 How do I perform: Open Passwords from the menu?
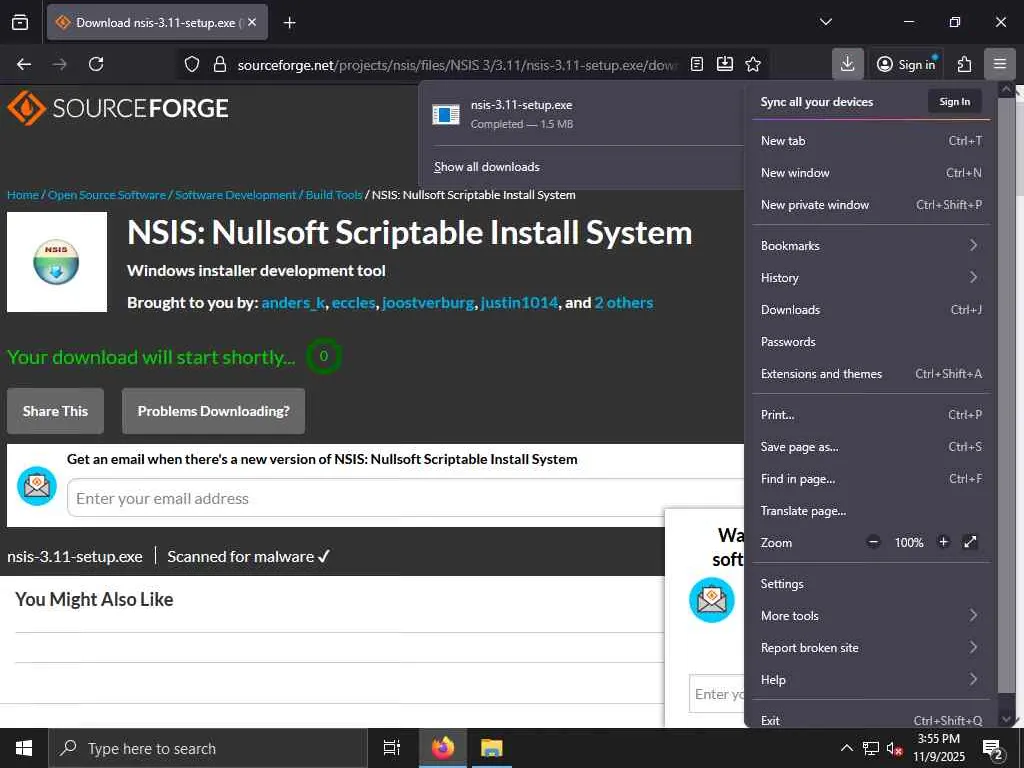(x=871, y=342)
